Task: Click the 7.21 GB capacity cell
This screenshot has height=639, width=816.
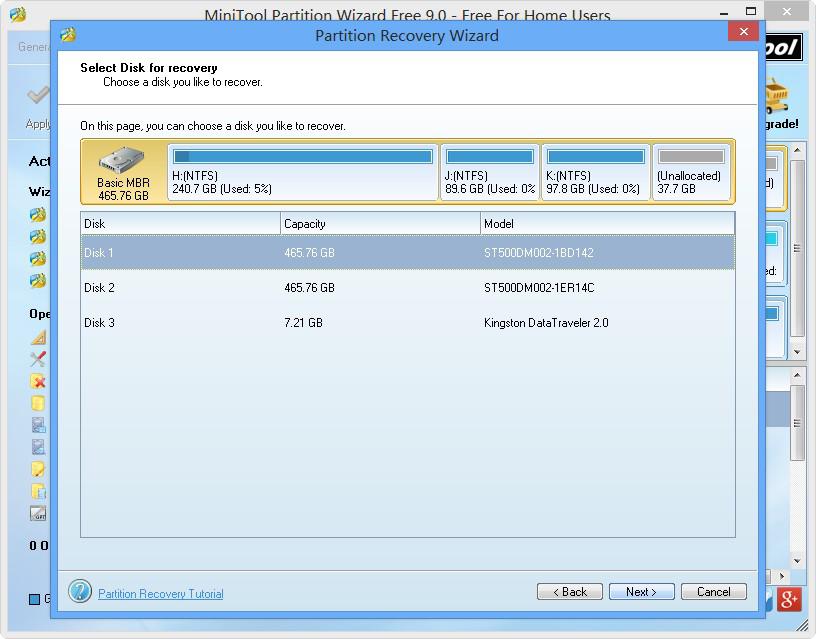Action: [303, 323]
